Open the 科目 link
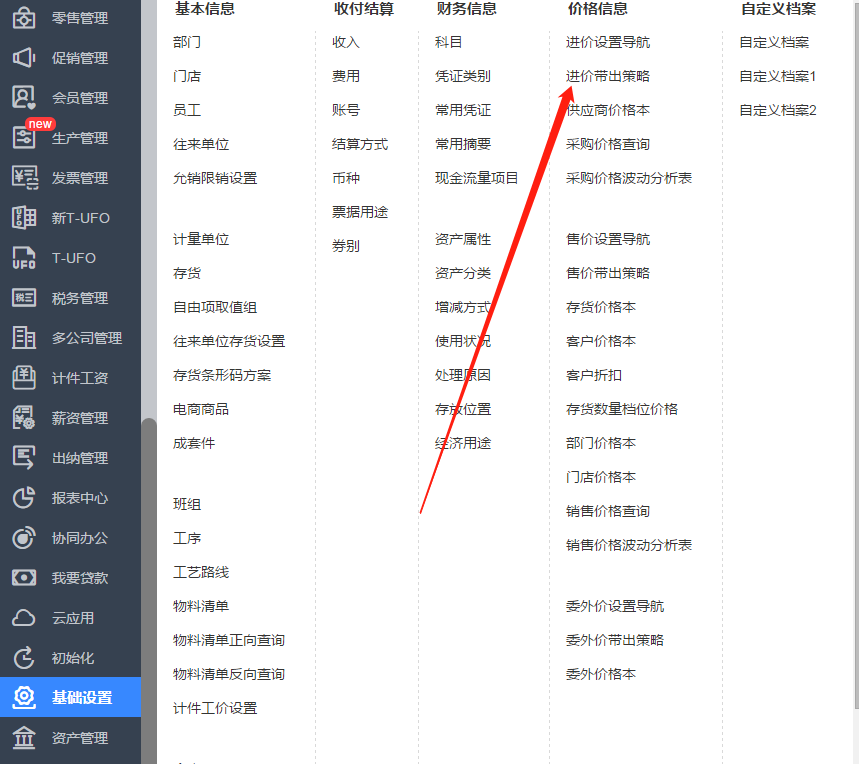 tap(449, 42)
